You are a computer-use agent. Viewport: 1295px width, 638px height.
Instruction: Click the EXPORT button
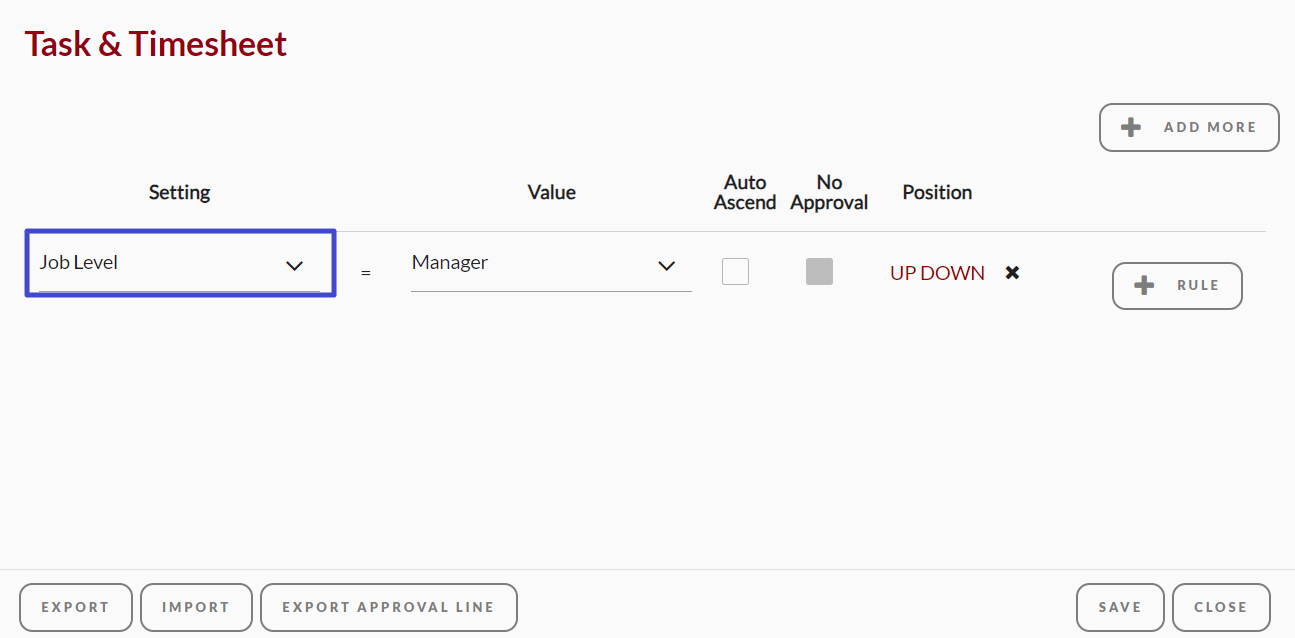pyautogui.click(x=76, y=607)
